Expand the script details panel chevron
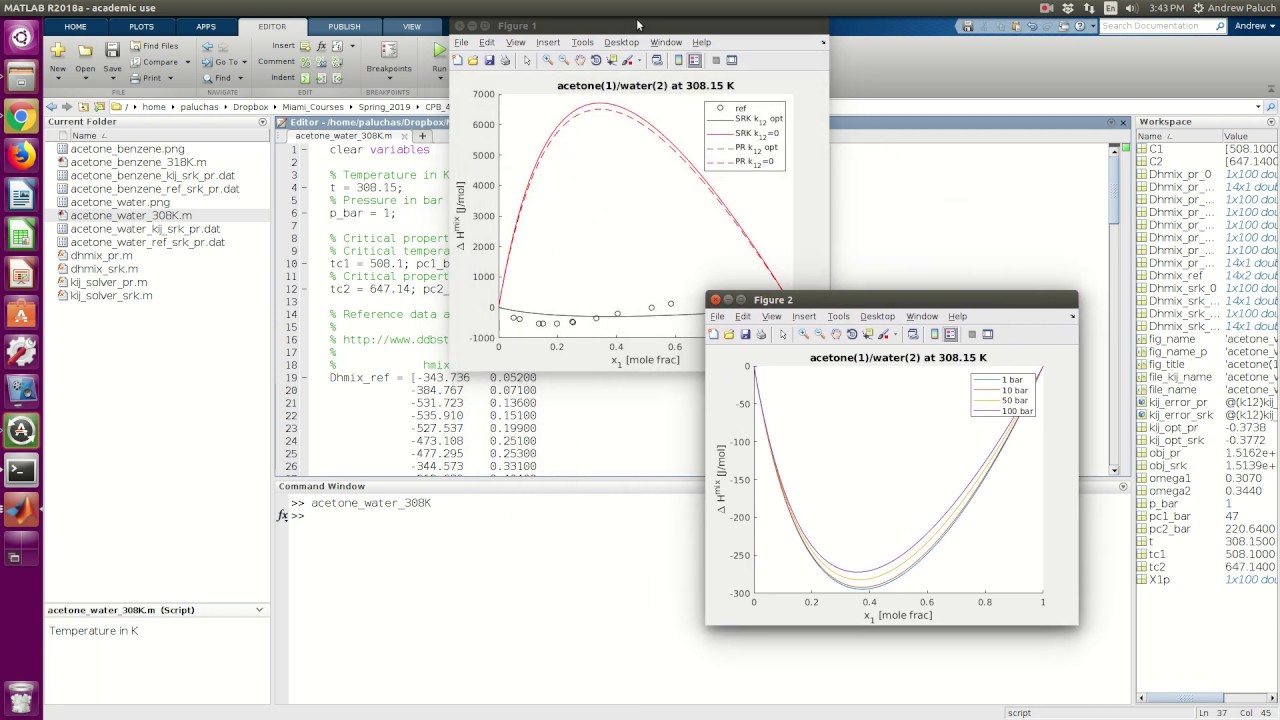1280x720 pixels. tap(259, 610)
